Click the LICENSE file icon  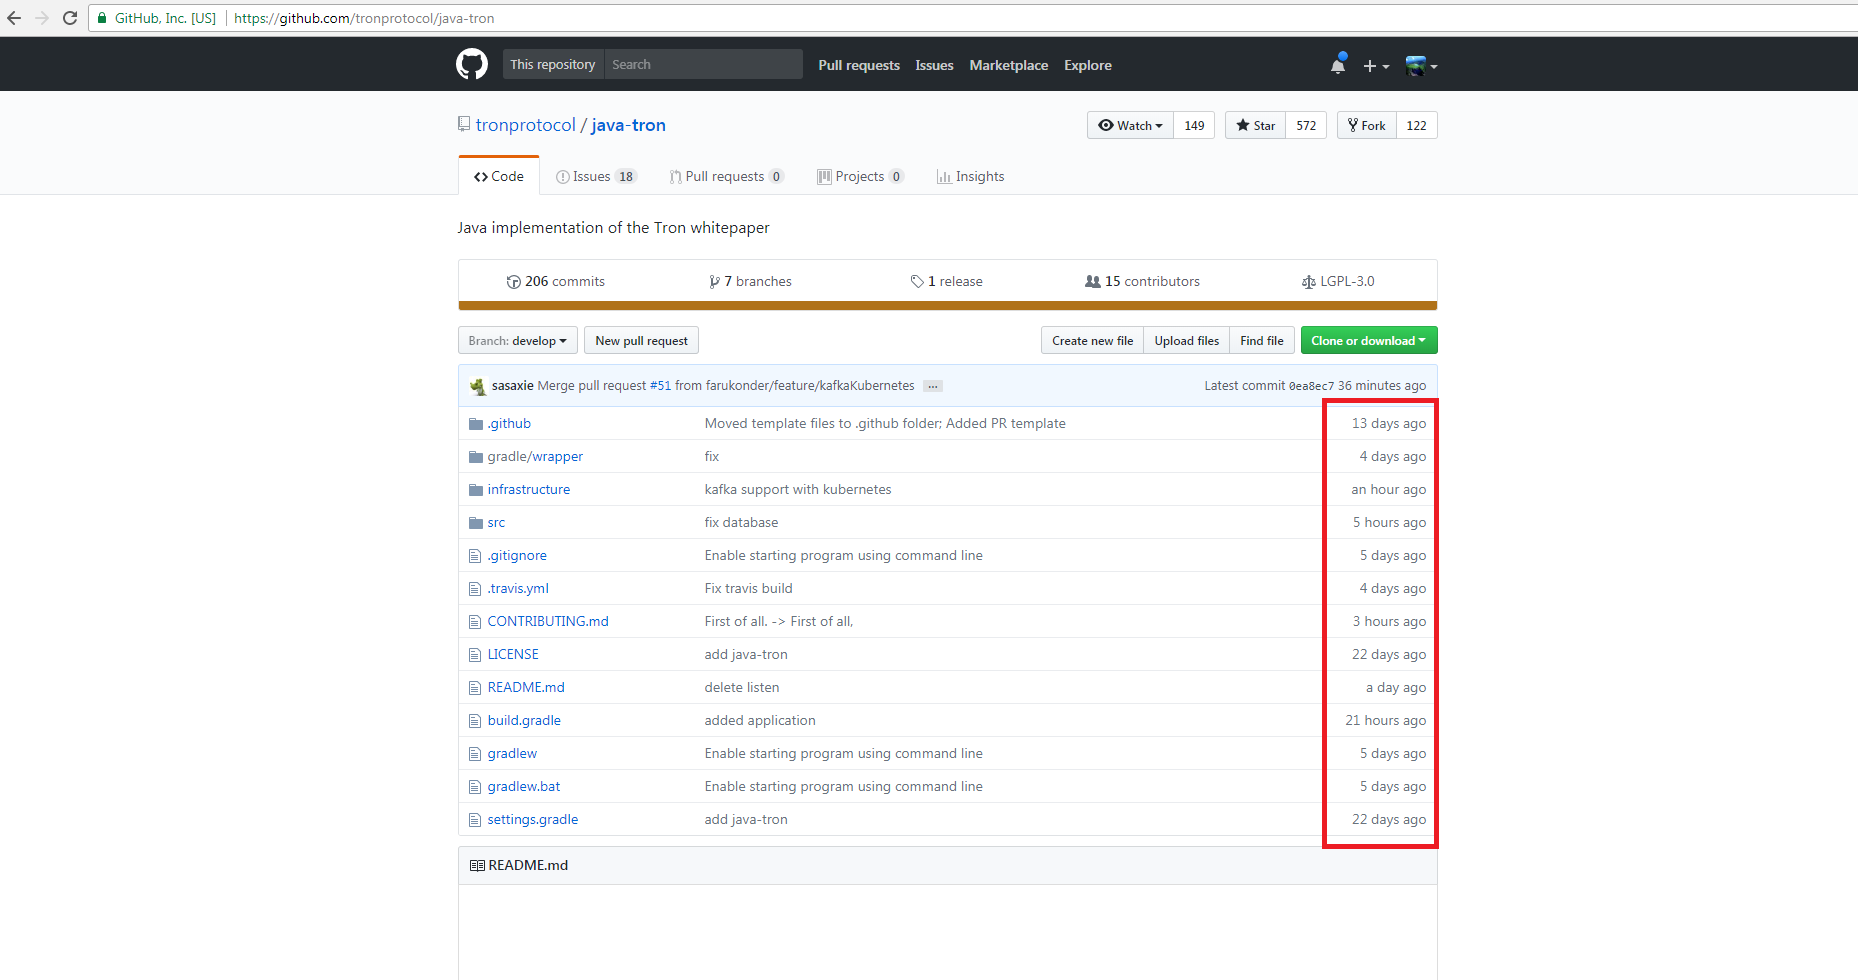point(475,655)
